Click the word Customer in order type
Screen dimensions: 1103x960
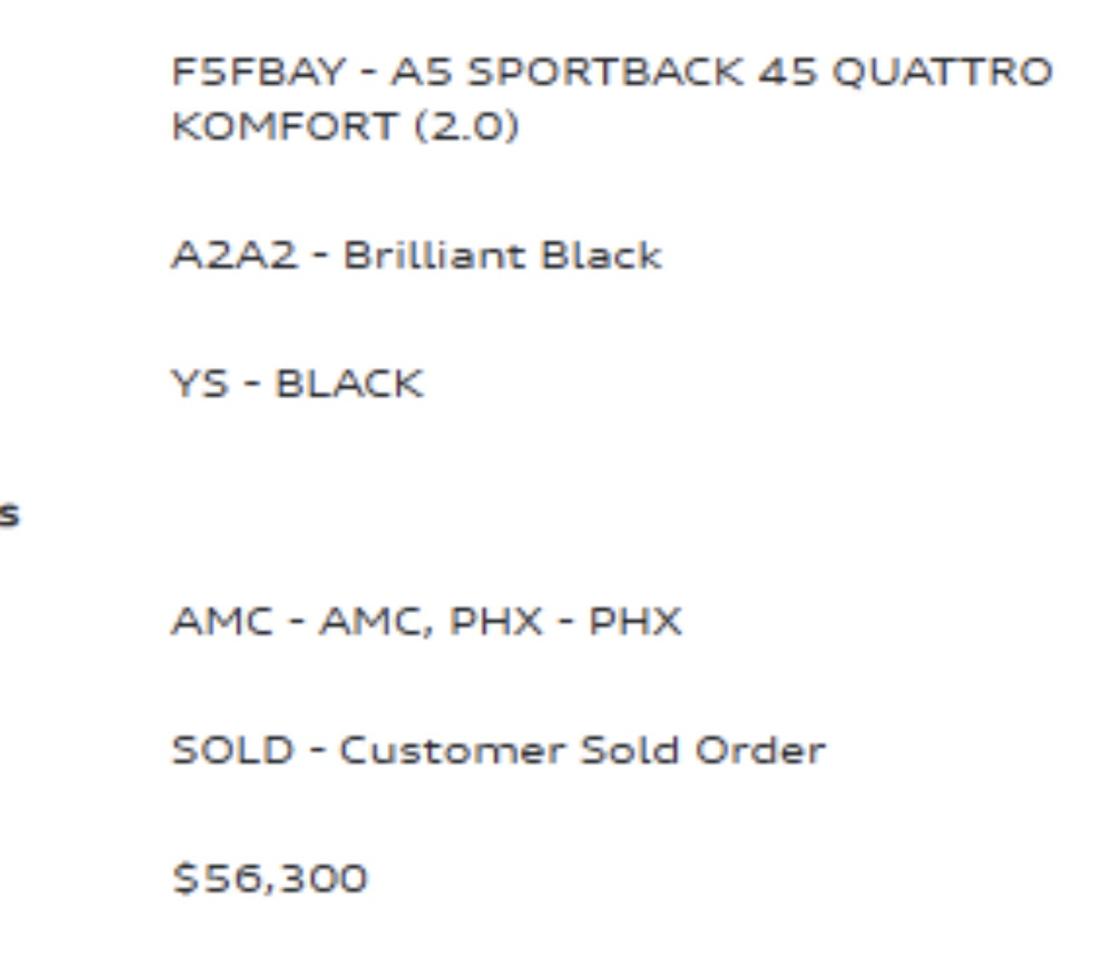pos(452,750)
